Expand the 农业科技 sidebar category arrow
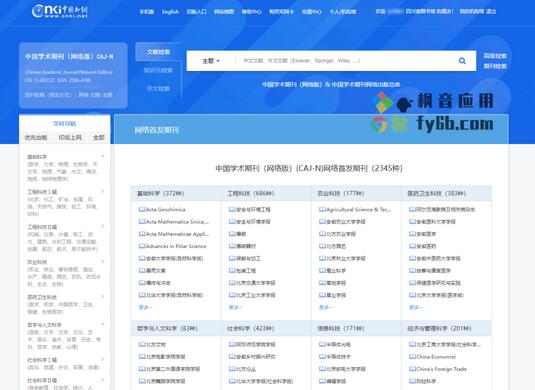Viewport: 535px width, 390px height. click(102, 262)
